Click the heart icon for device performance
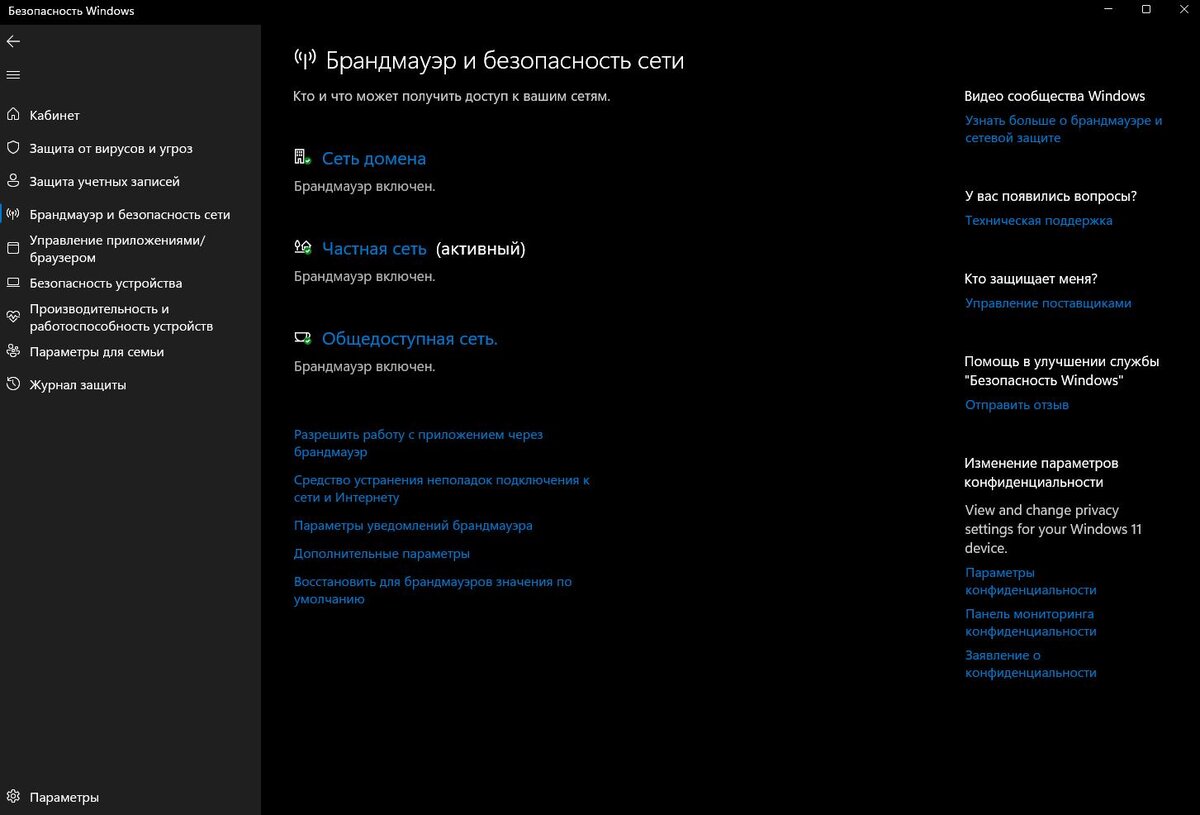1200x815 pixels. pyautogui.click(x=13, y=317)
